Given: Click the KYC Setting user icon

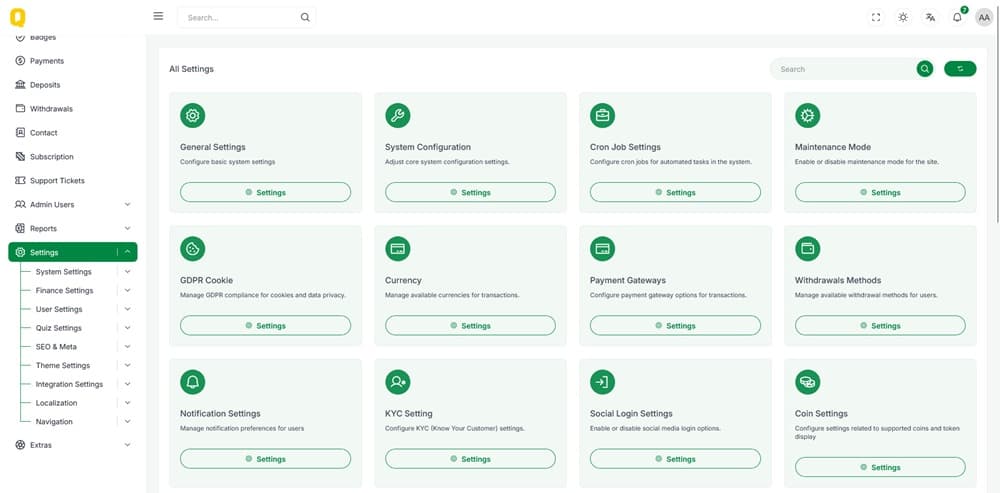Looking at the screenshot, I should click(x=397, y=381).
